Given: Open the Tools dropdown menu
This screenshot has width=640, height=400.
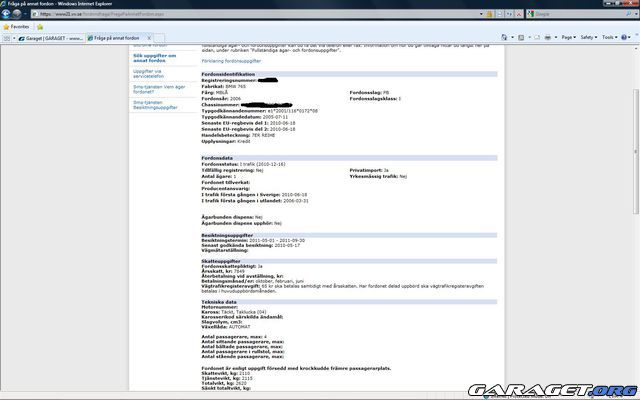Looking at the screenshot, I should click(x=610, y=38).
